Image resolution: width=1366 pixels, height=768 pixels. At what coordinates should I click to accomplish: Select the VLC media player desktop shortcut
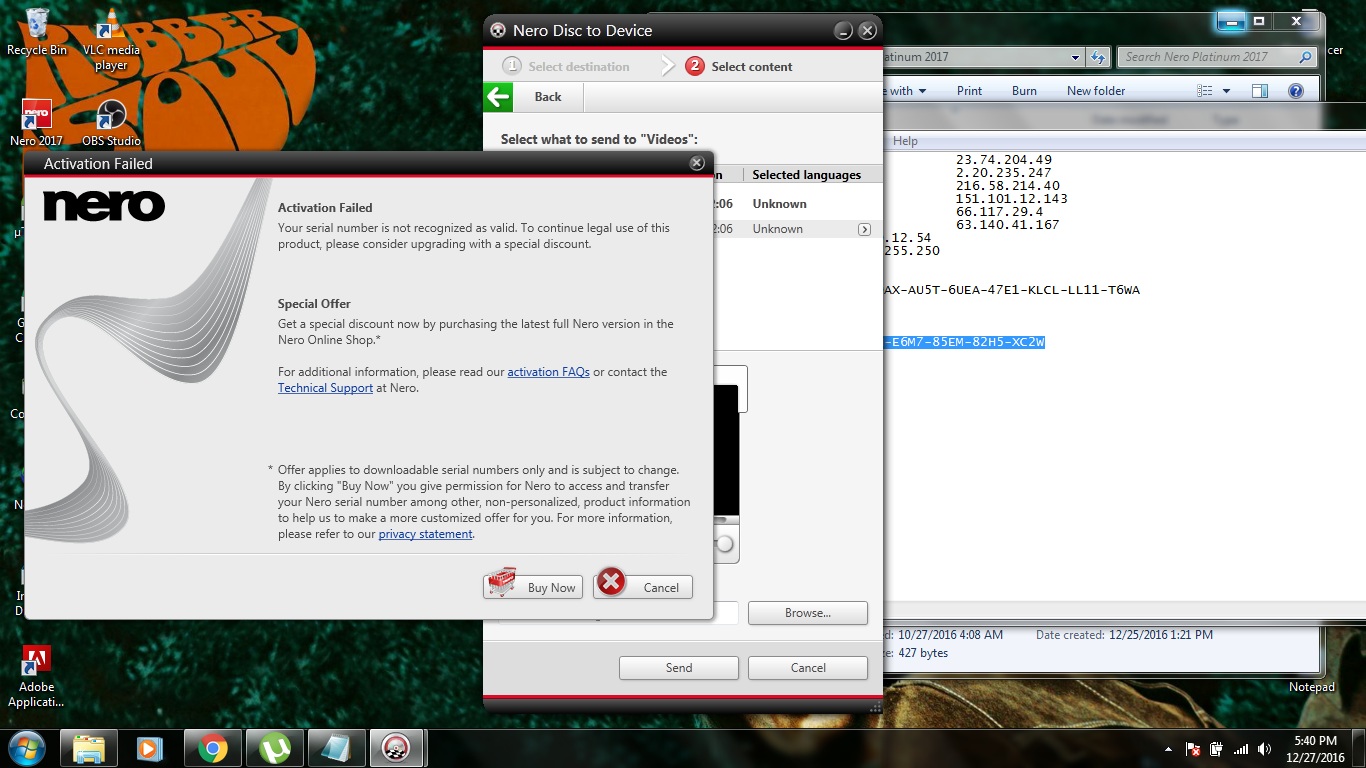[x=111, y=40]
